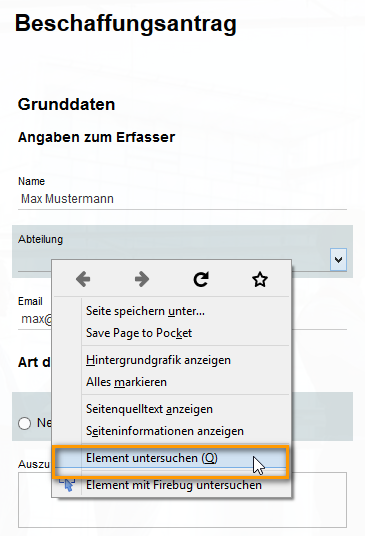This screenshot has width=365, height=536.
Task: Open 'Seiteninformationen anzeigen'
Action: (165, 431)
